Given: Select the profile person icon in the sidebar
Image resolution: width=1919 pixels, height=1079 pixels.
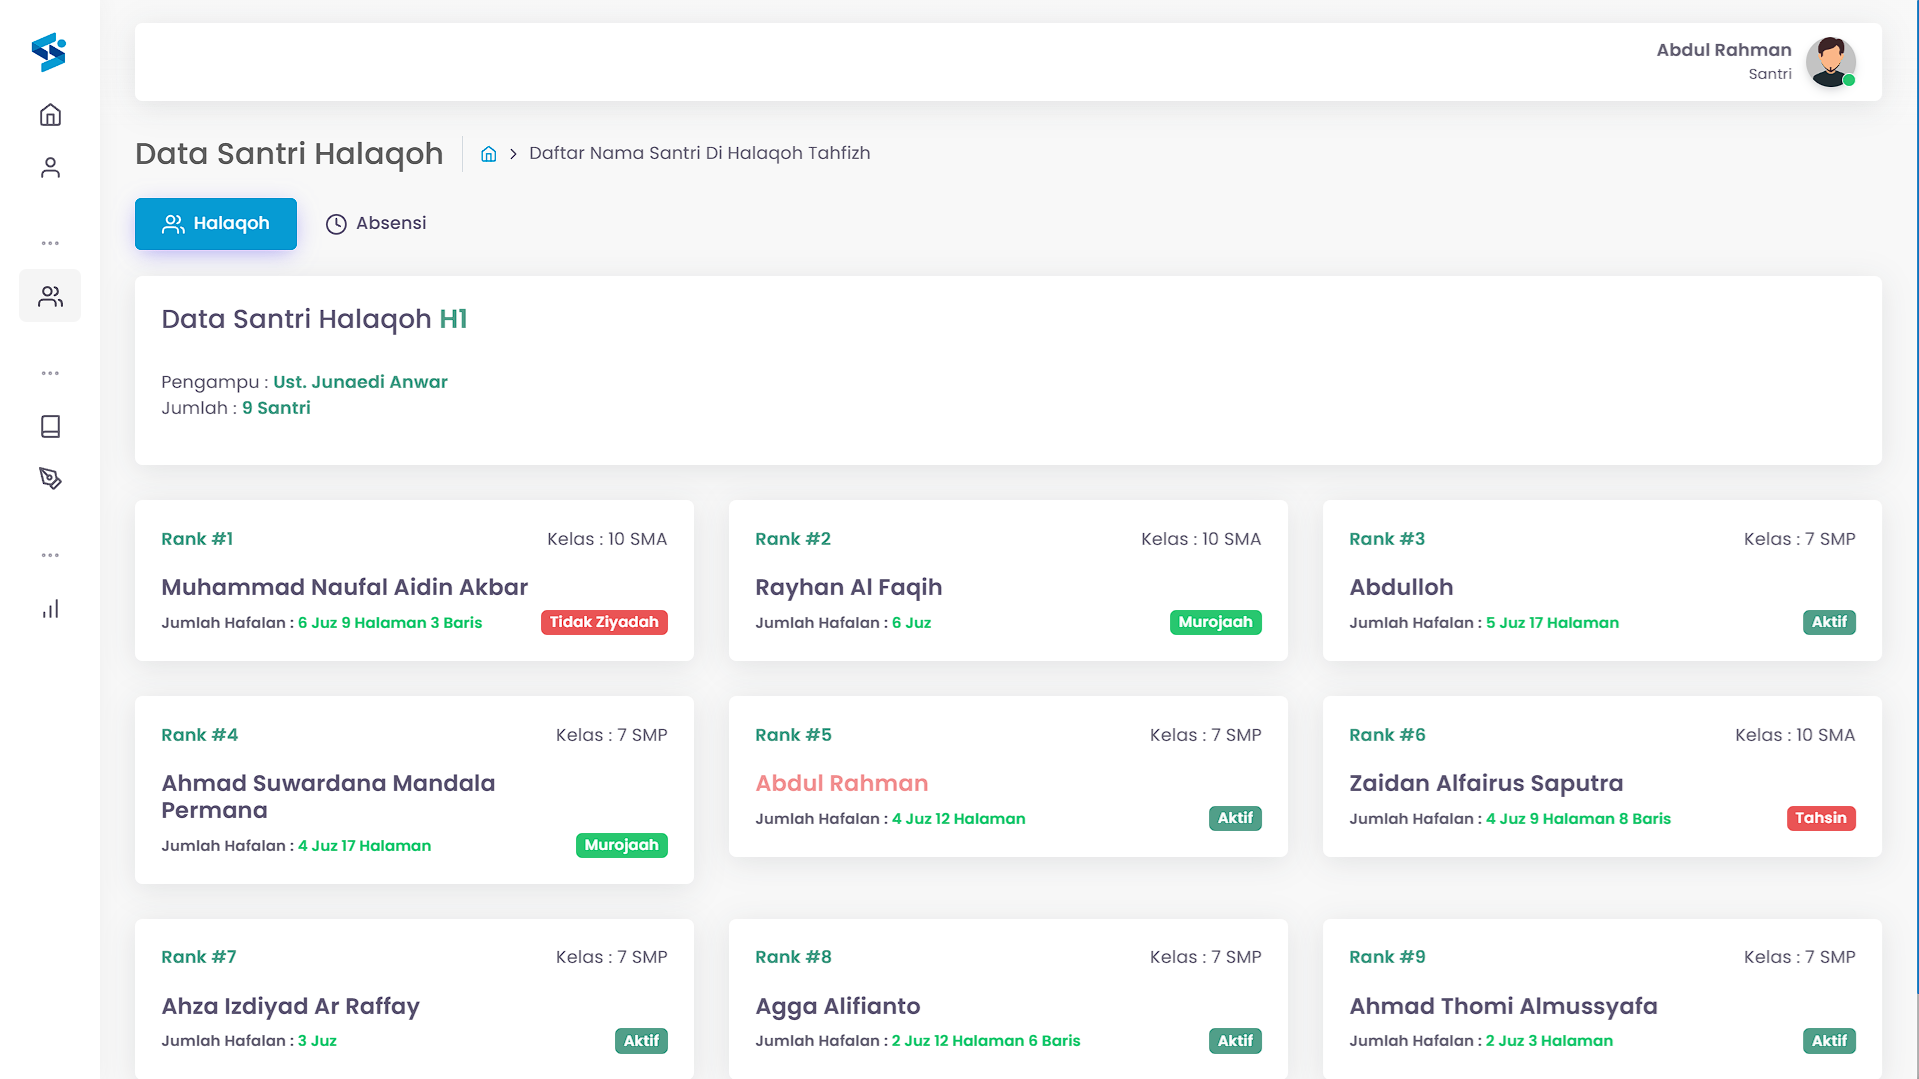Looking at the screenshot, I should (50, 167).
